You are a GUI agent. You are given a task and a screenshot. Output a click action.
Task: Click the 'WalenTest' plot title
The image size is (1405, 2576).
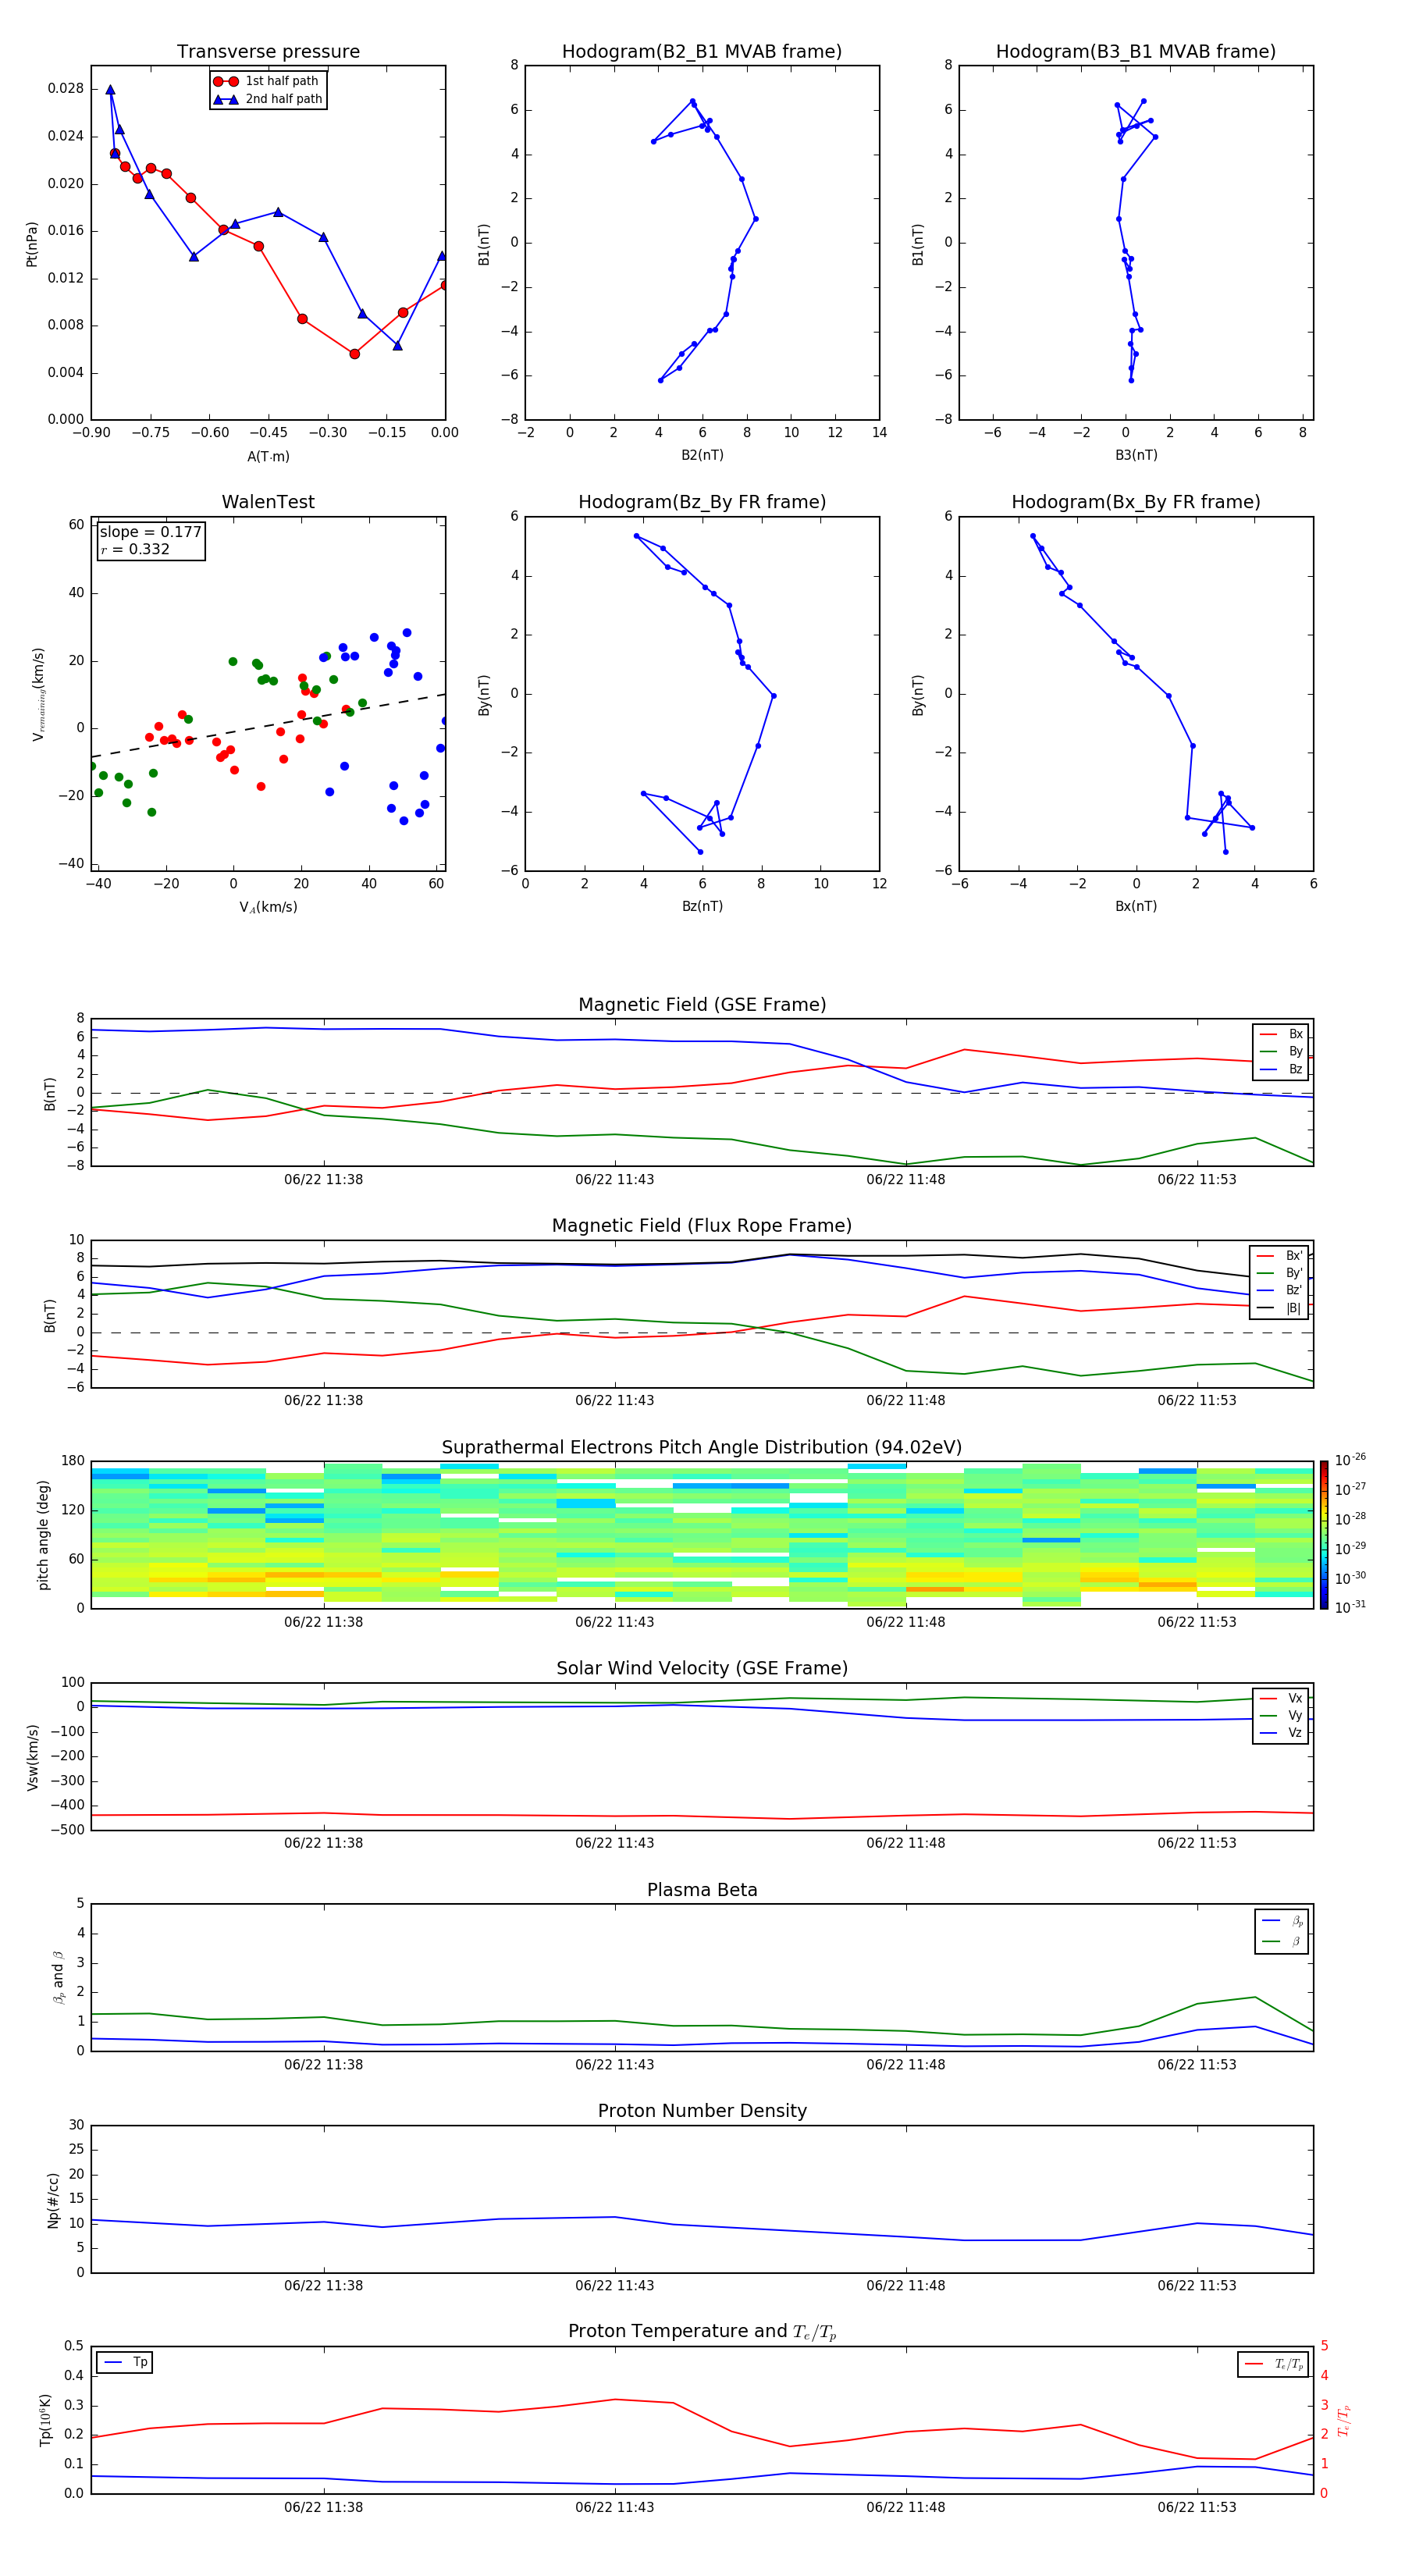tap(268, 502)
